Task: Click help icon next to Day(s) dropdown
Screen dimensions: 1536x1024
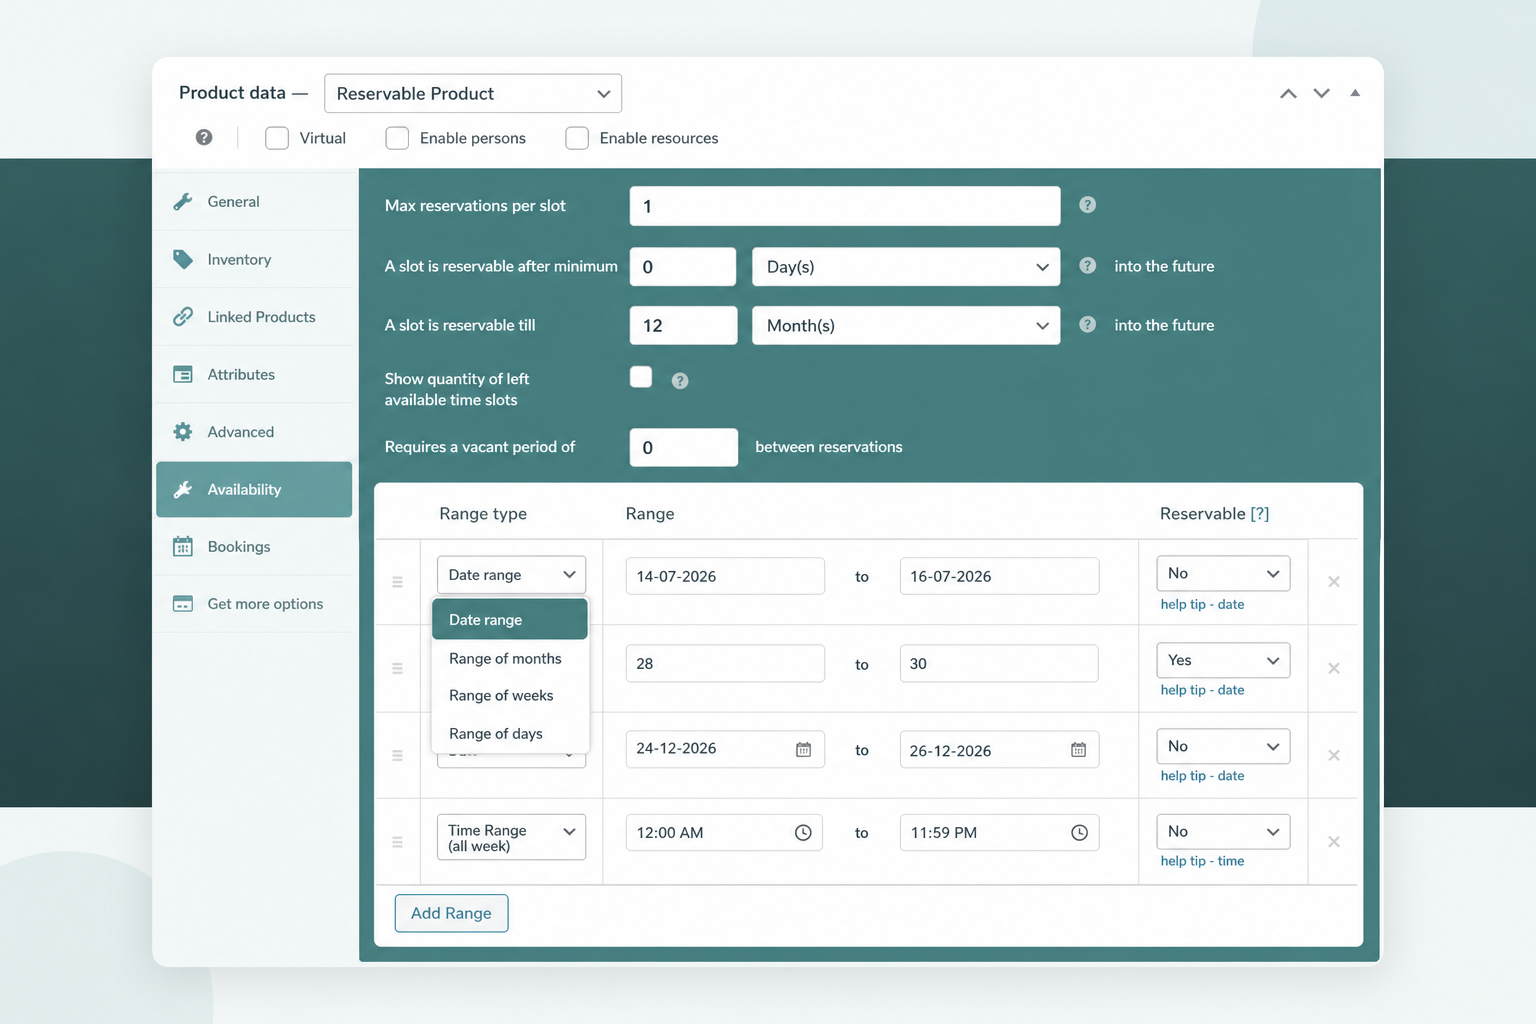Action: point(1088,266)
